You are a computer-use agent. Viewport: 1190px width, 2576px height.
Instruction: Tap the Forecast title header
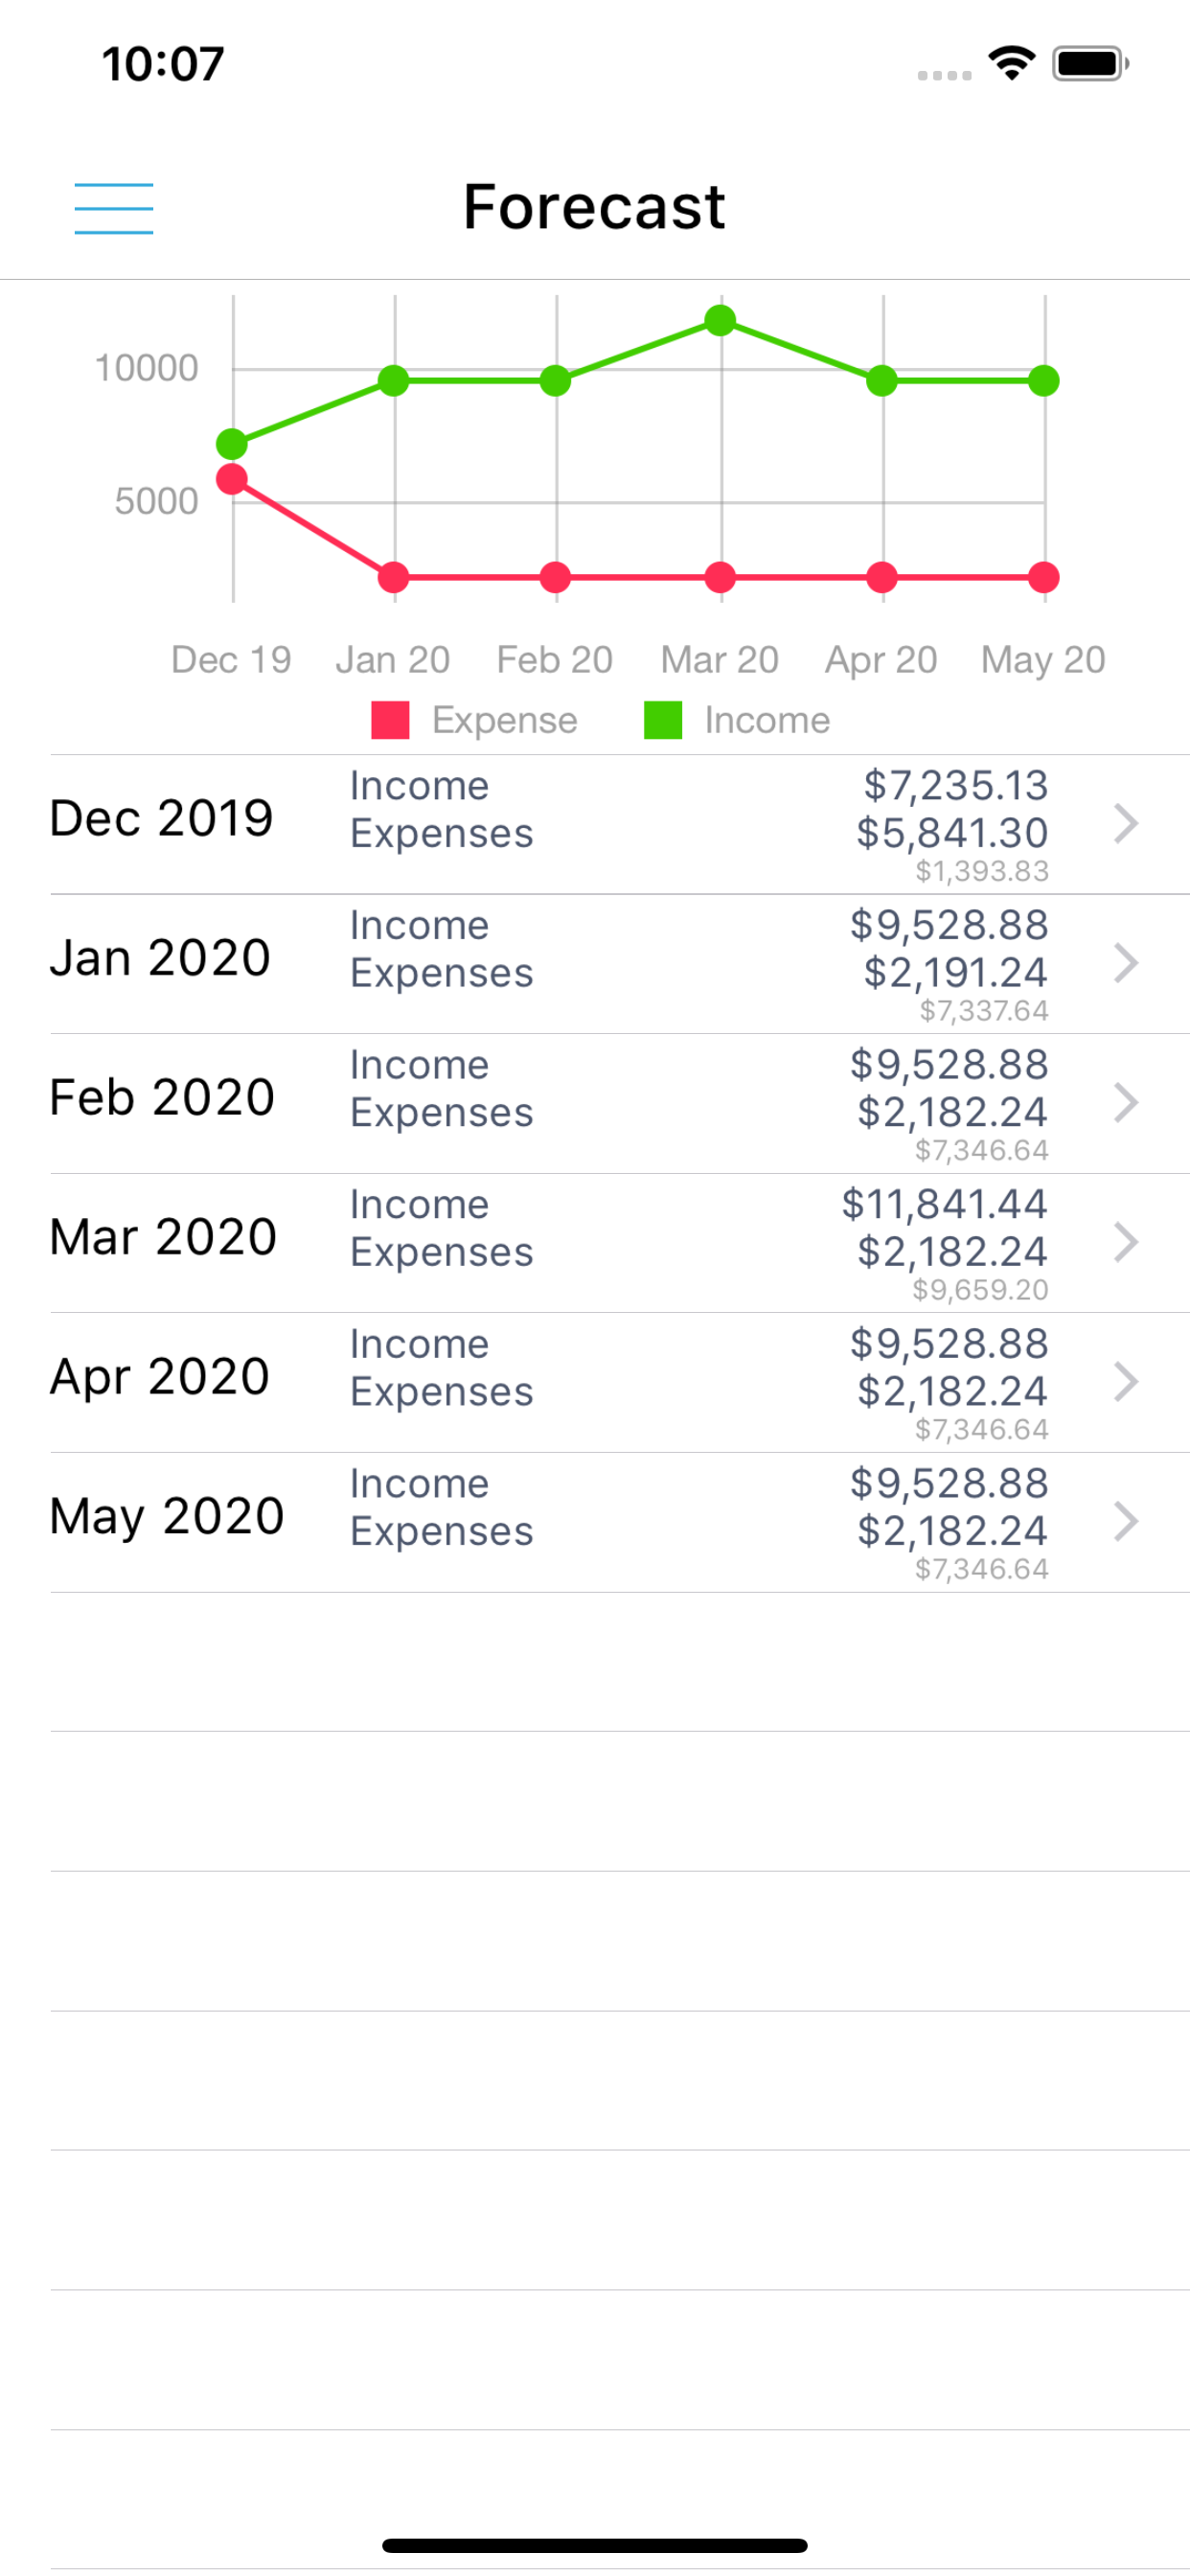coord(594,207)
